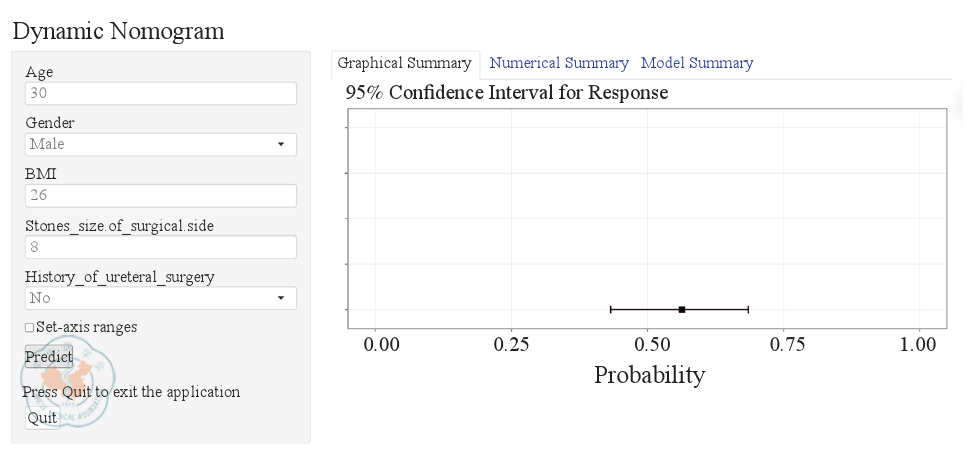Select the Model Summary tab

[x=697, y=63]
